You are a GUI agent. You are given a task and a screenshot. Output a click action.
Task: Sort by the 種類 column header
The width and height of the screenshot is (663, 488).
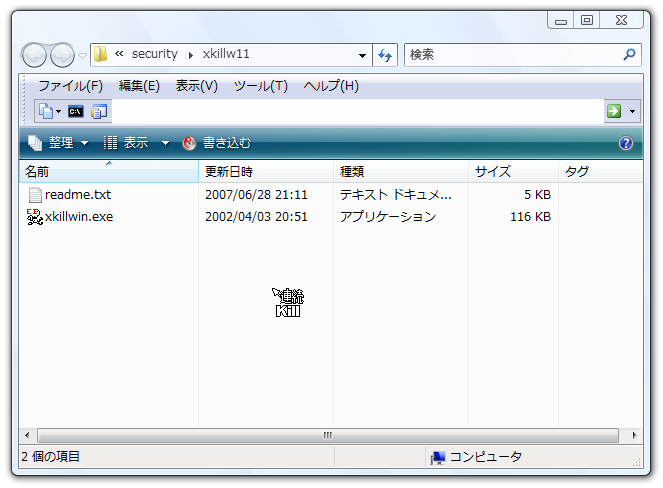coord(401,172)
